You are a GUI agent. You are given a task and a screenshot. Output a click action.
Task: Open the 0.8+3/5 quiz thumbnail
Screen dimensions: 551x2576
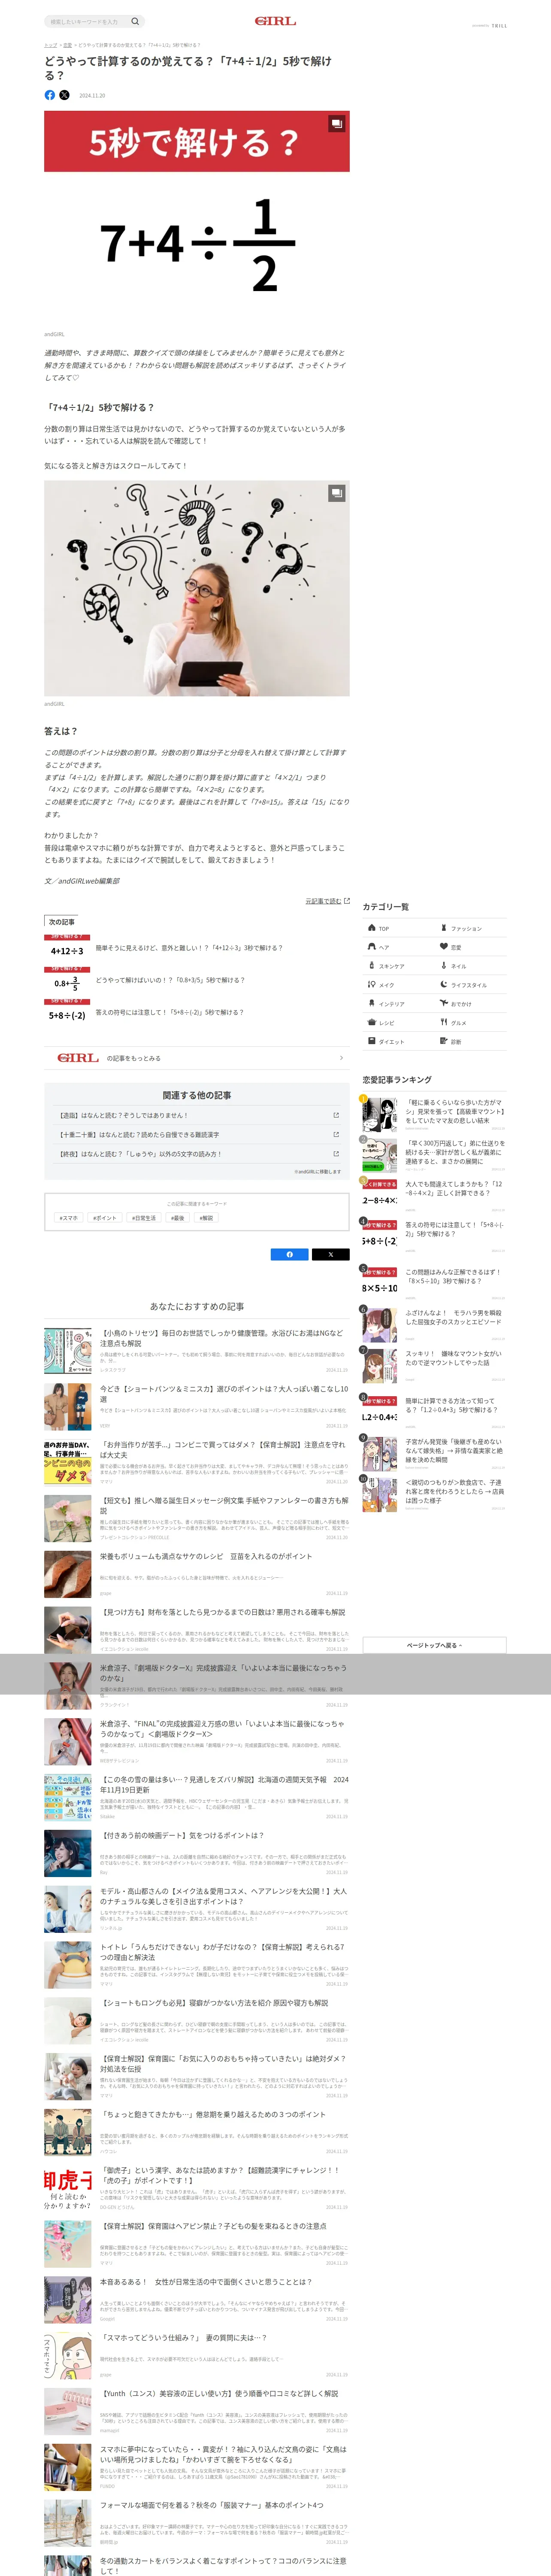(x=67, y=981)
